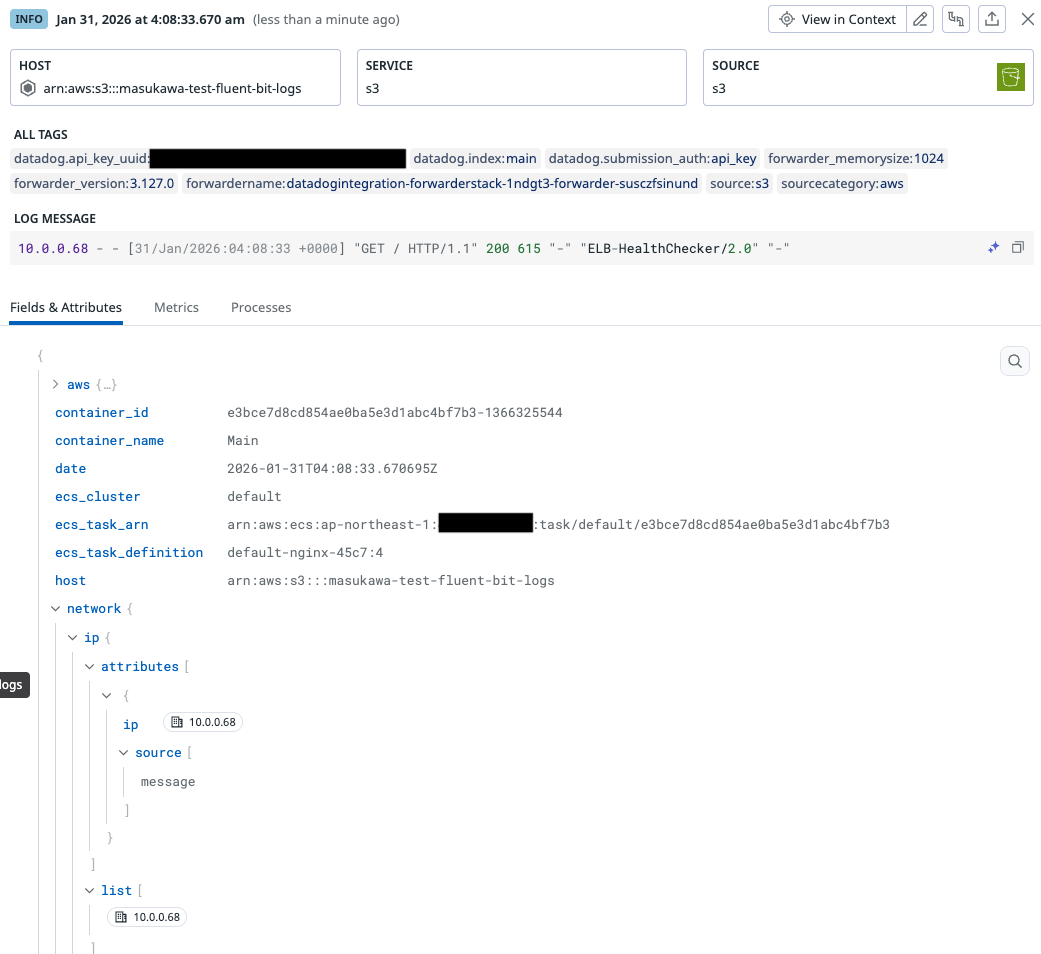Select the Fields & Attributes tab

[66, 308]
